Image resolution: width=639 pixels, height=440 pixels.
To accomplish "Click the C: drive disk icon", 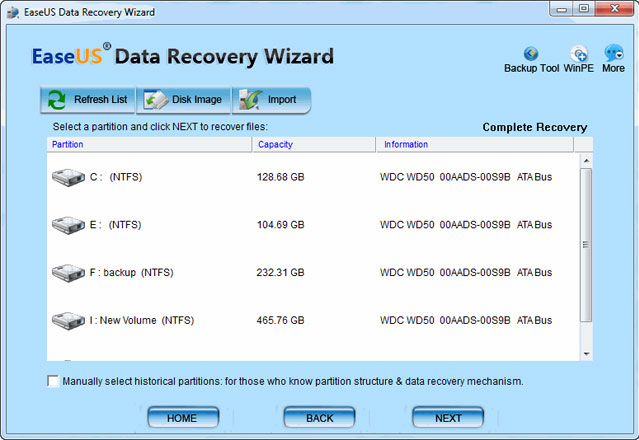I will click(67, 177).
